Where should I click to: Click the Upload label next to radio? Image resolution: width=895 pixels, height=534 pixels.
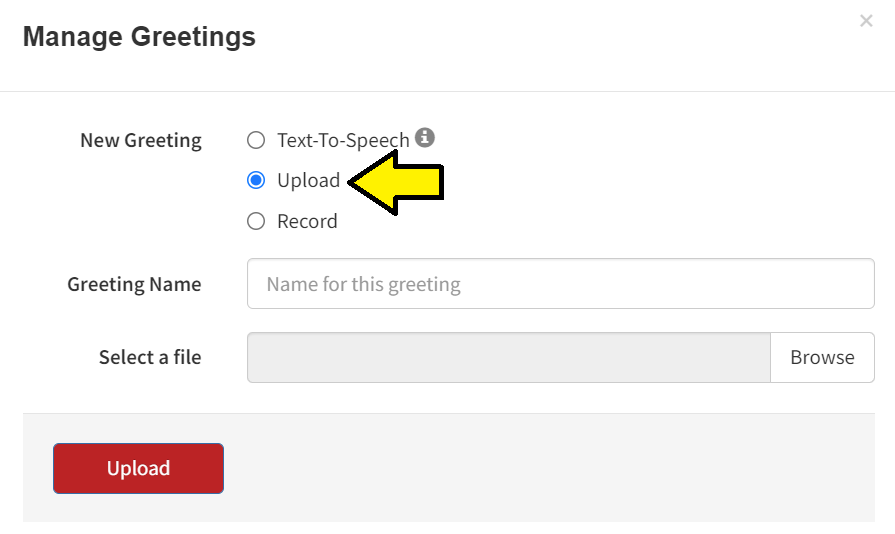[x=308, y=181]
